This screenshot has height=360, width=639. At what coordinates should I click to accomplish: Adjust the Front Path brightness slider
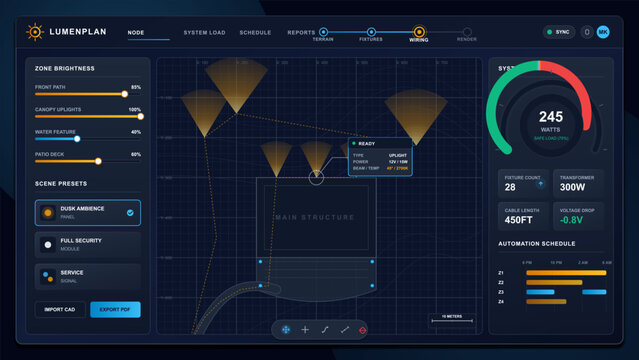point(88,94)
